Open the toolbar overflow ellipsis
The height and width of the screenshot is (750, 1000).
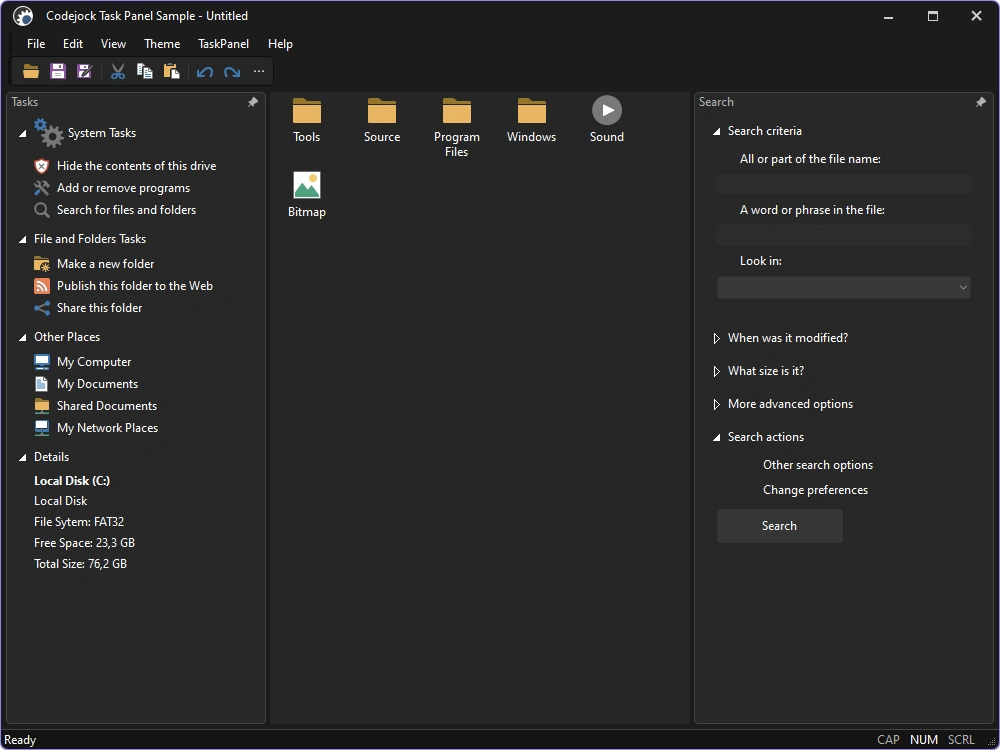258,71
